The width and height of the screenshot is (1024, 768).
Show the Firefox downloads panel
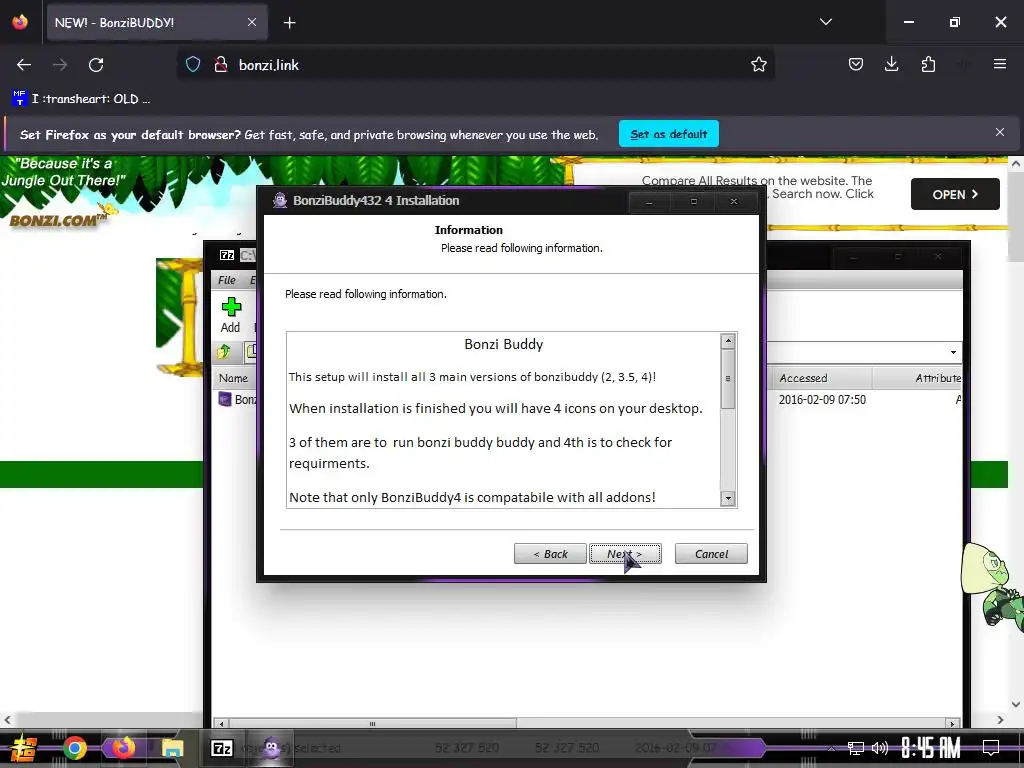[x=891, y=64]
